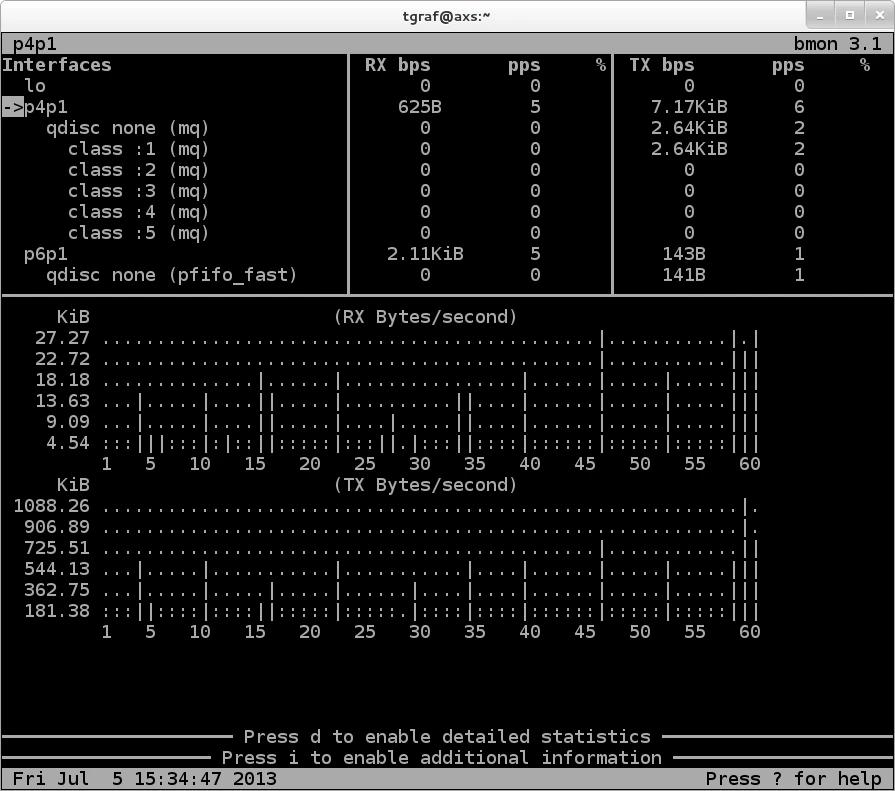Image resolution: width=895 pixels, height=791 pixels.
Task: Click the (RX Bytes/second) graph title
Action: click(425, 317)
